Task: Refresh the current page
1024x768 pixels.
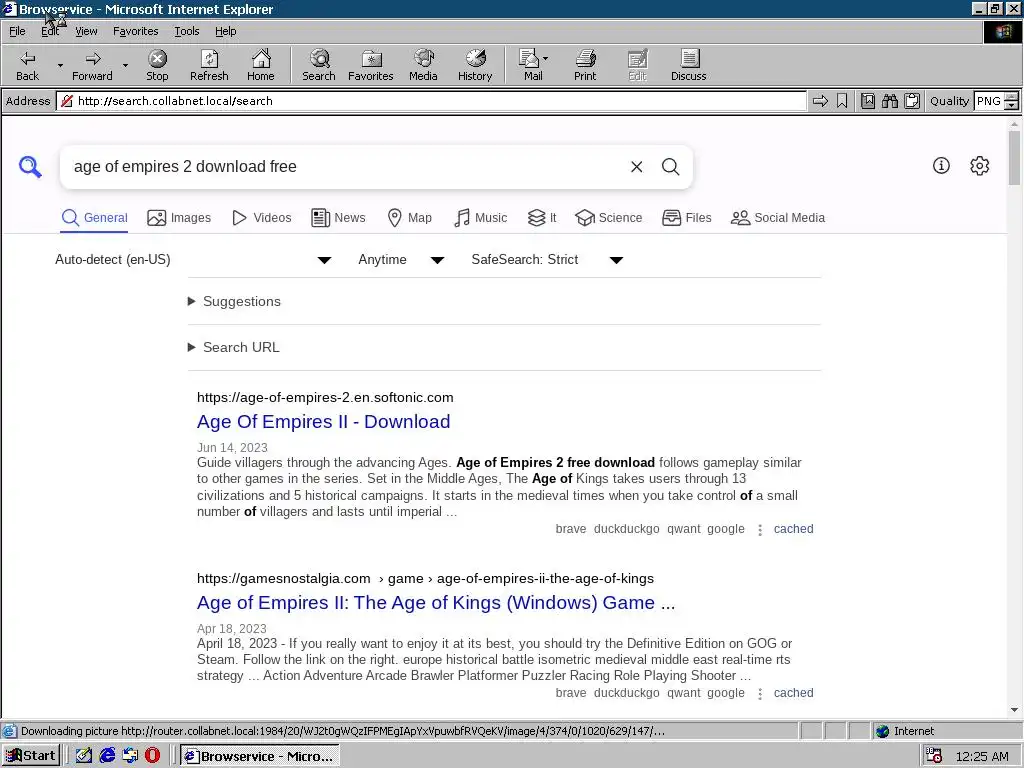Action: point(209,65)
